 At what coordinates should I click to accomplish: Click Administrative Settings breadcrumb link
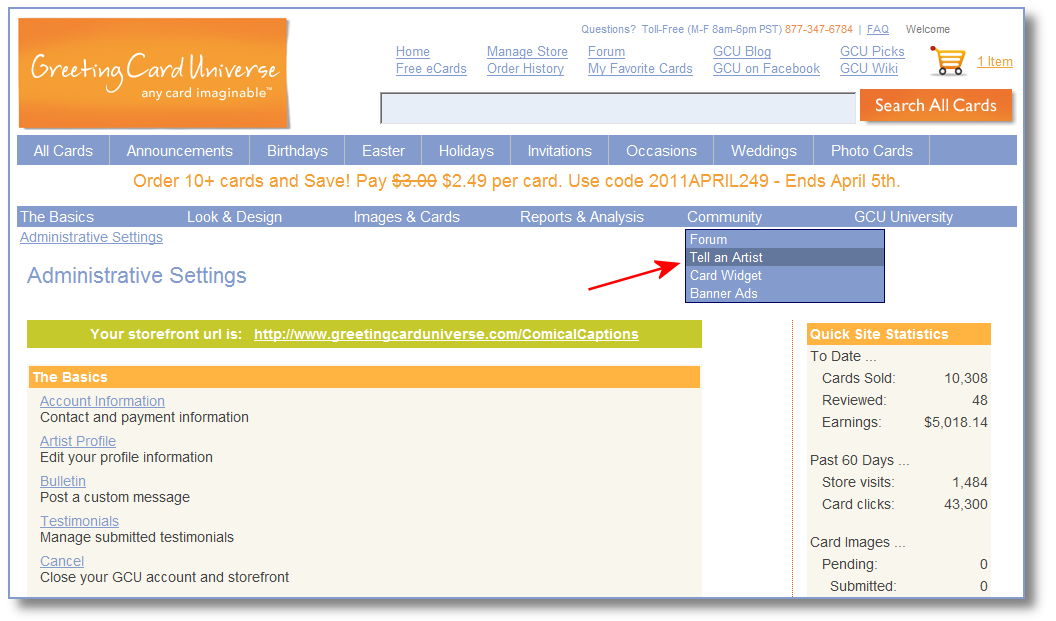click(x=92, y=237)
